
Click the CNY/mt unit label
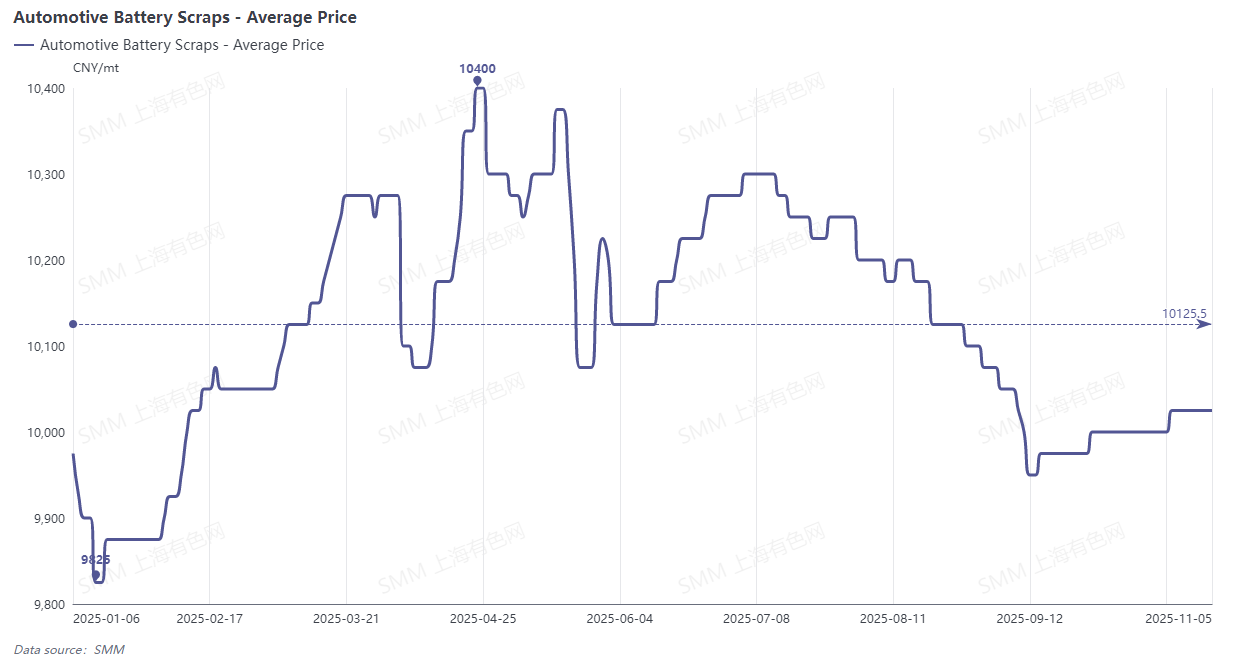[95, 67]
